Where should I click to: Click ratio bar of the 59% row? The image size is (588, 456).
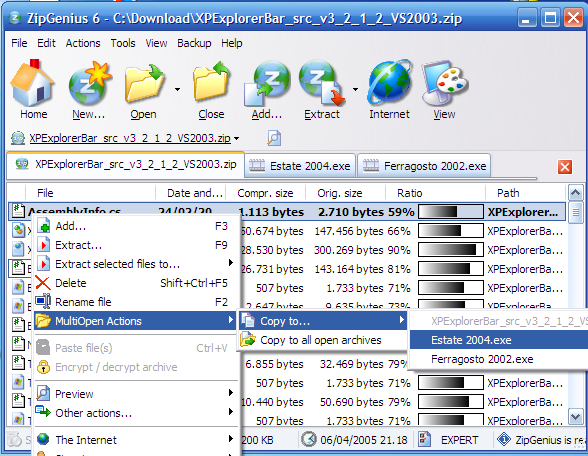point(450,212)
